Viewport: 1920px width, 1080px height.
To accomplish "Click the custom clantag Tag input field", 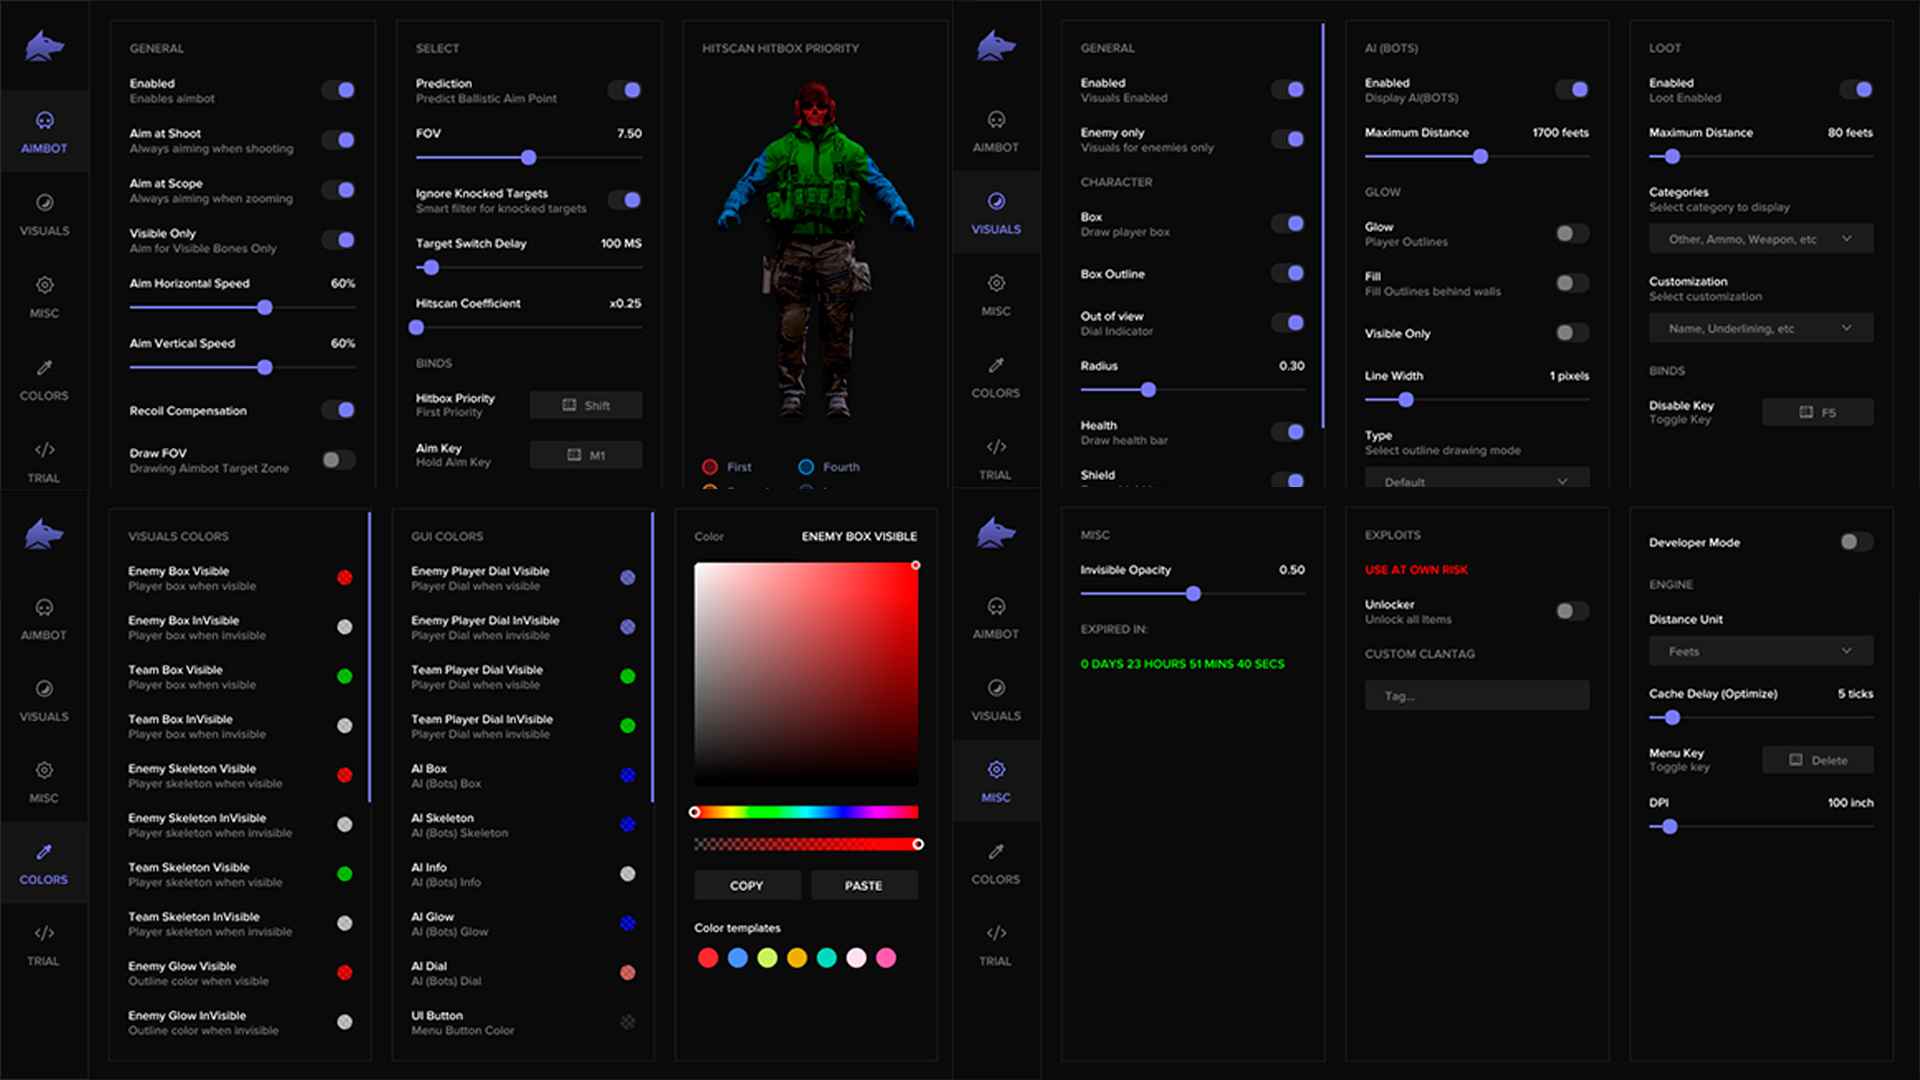I will pyautogui.click(x=1476, y=696).
